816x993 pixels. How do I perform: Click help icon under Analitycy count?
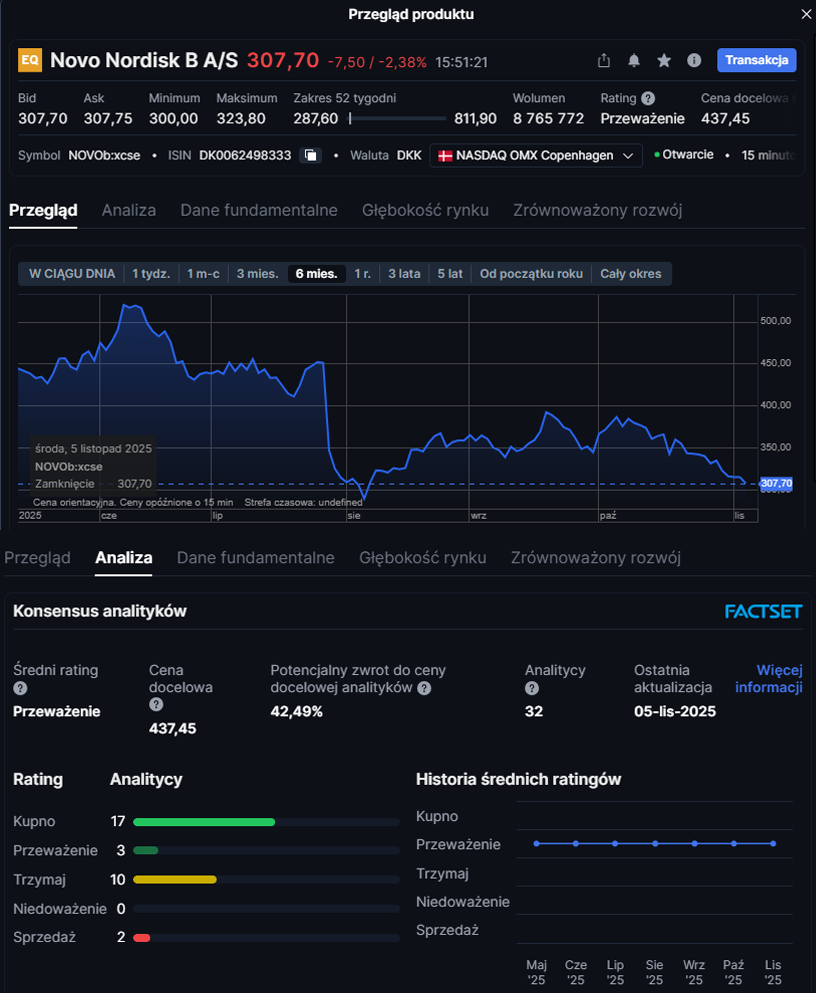[x=532, y=689]
